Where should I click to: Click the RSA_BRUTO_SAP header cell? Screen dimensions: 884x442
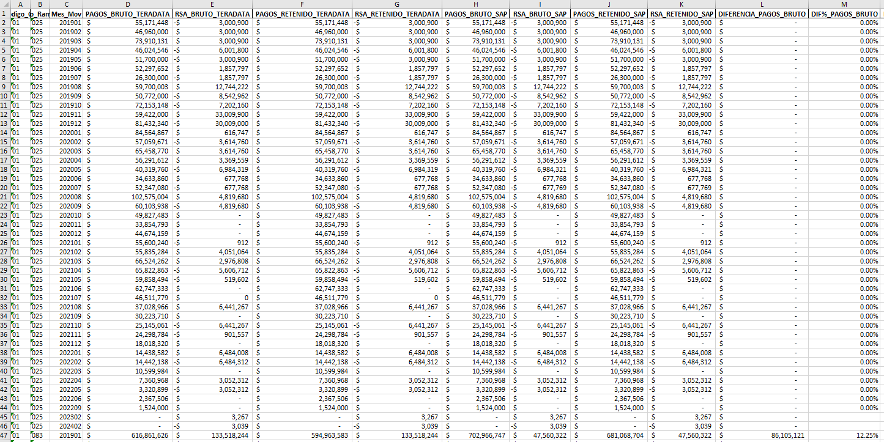pyautogui.click(x=540, y=13)
